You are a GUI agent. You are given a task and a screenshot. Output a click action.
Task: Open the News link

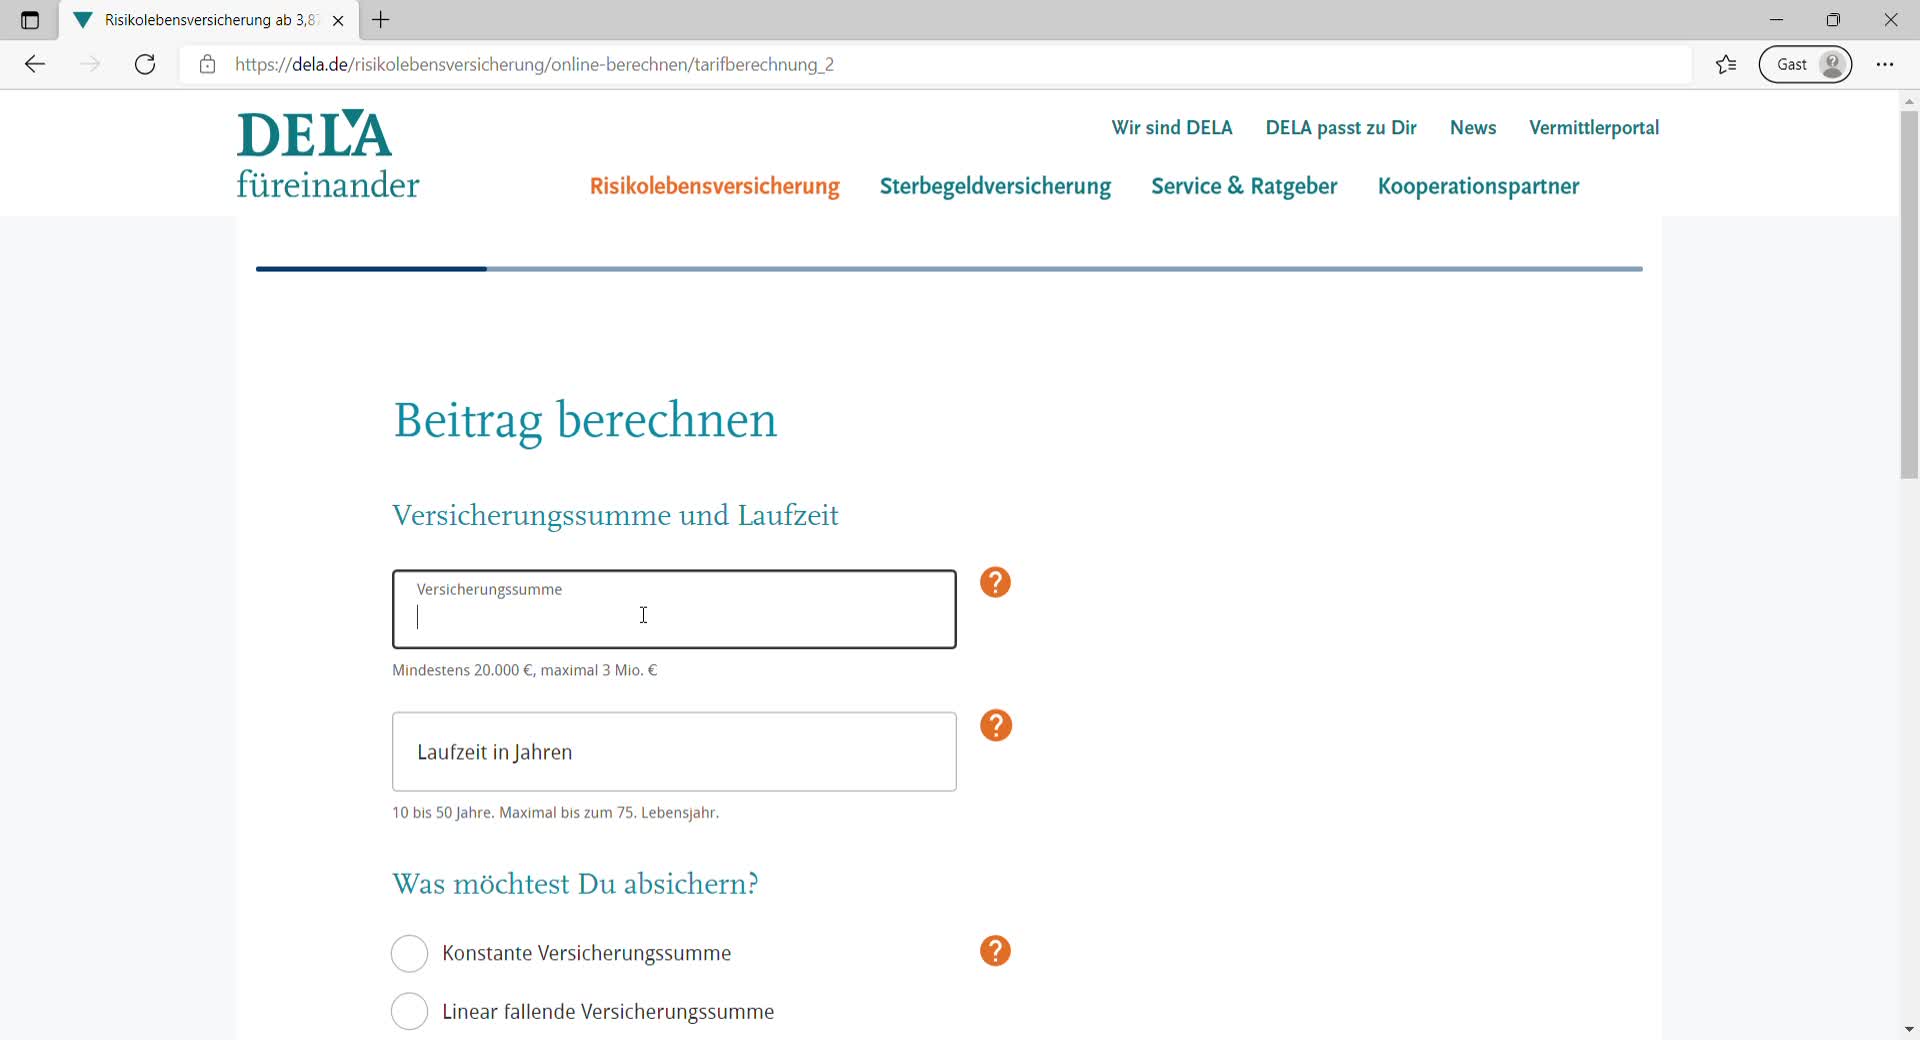(1473, 128)
